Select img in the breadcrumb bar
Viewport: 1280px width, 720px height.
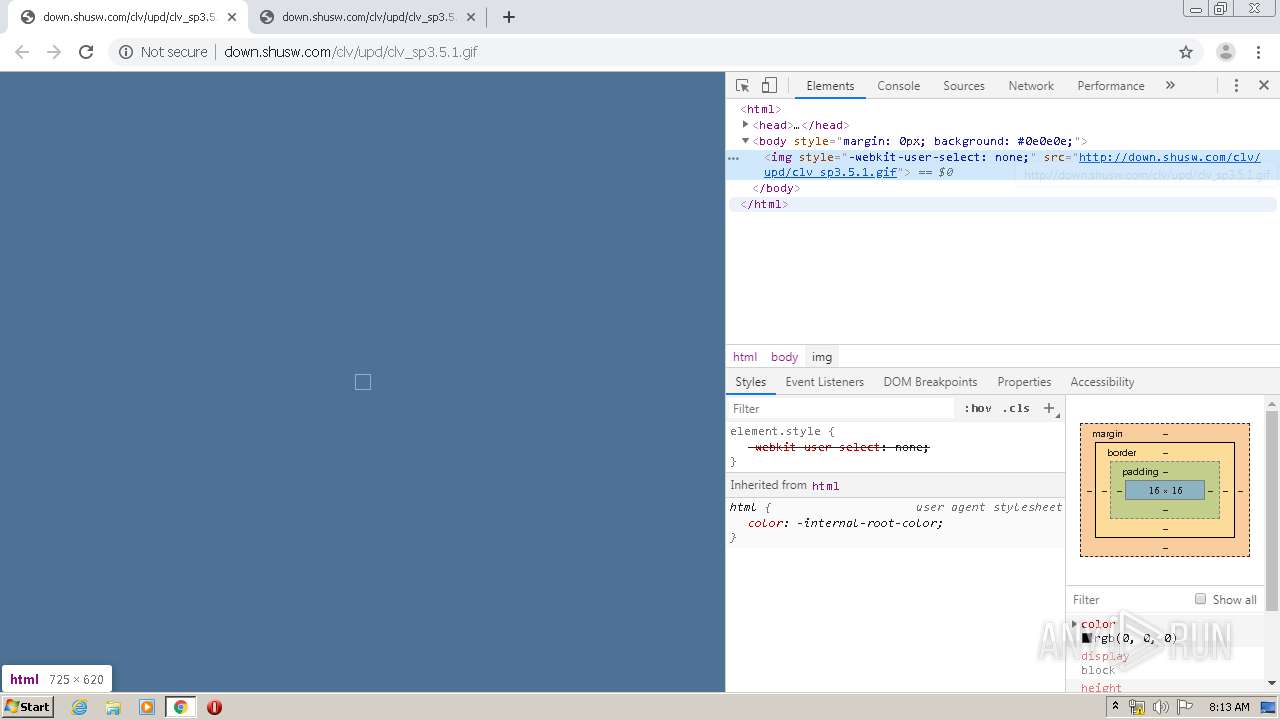point(822,357)
